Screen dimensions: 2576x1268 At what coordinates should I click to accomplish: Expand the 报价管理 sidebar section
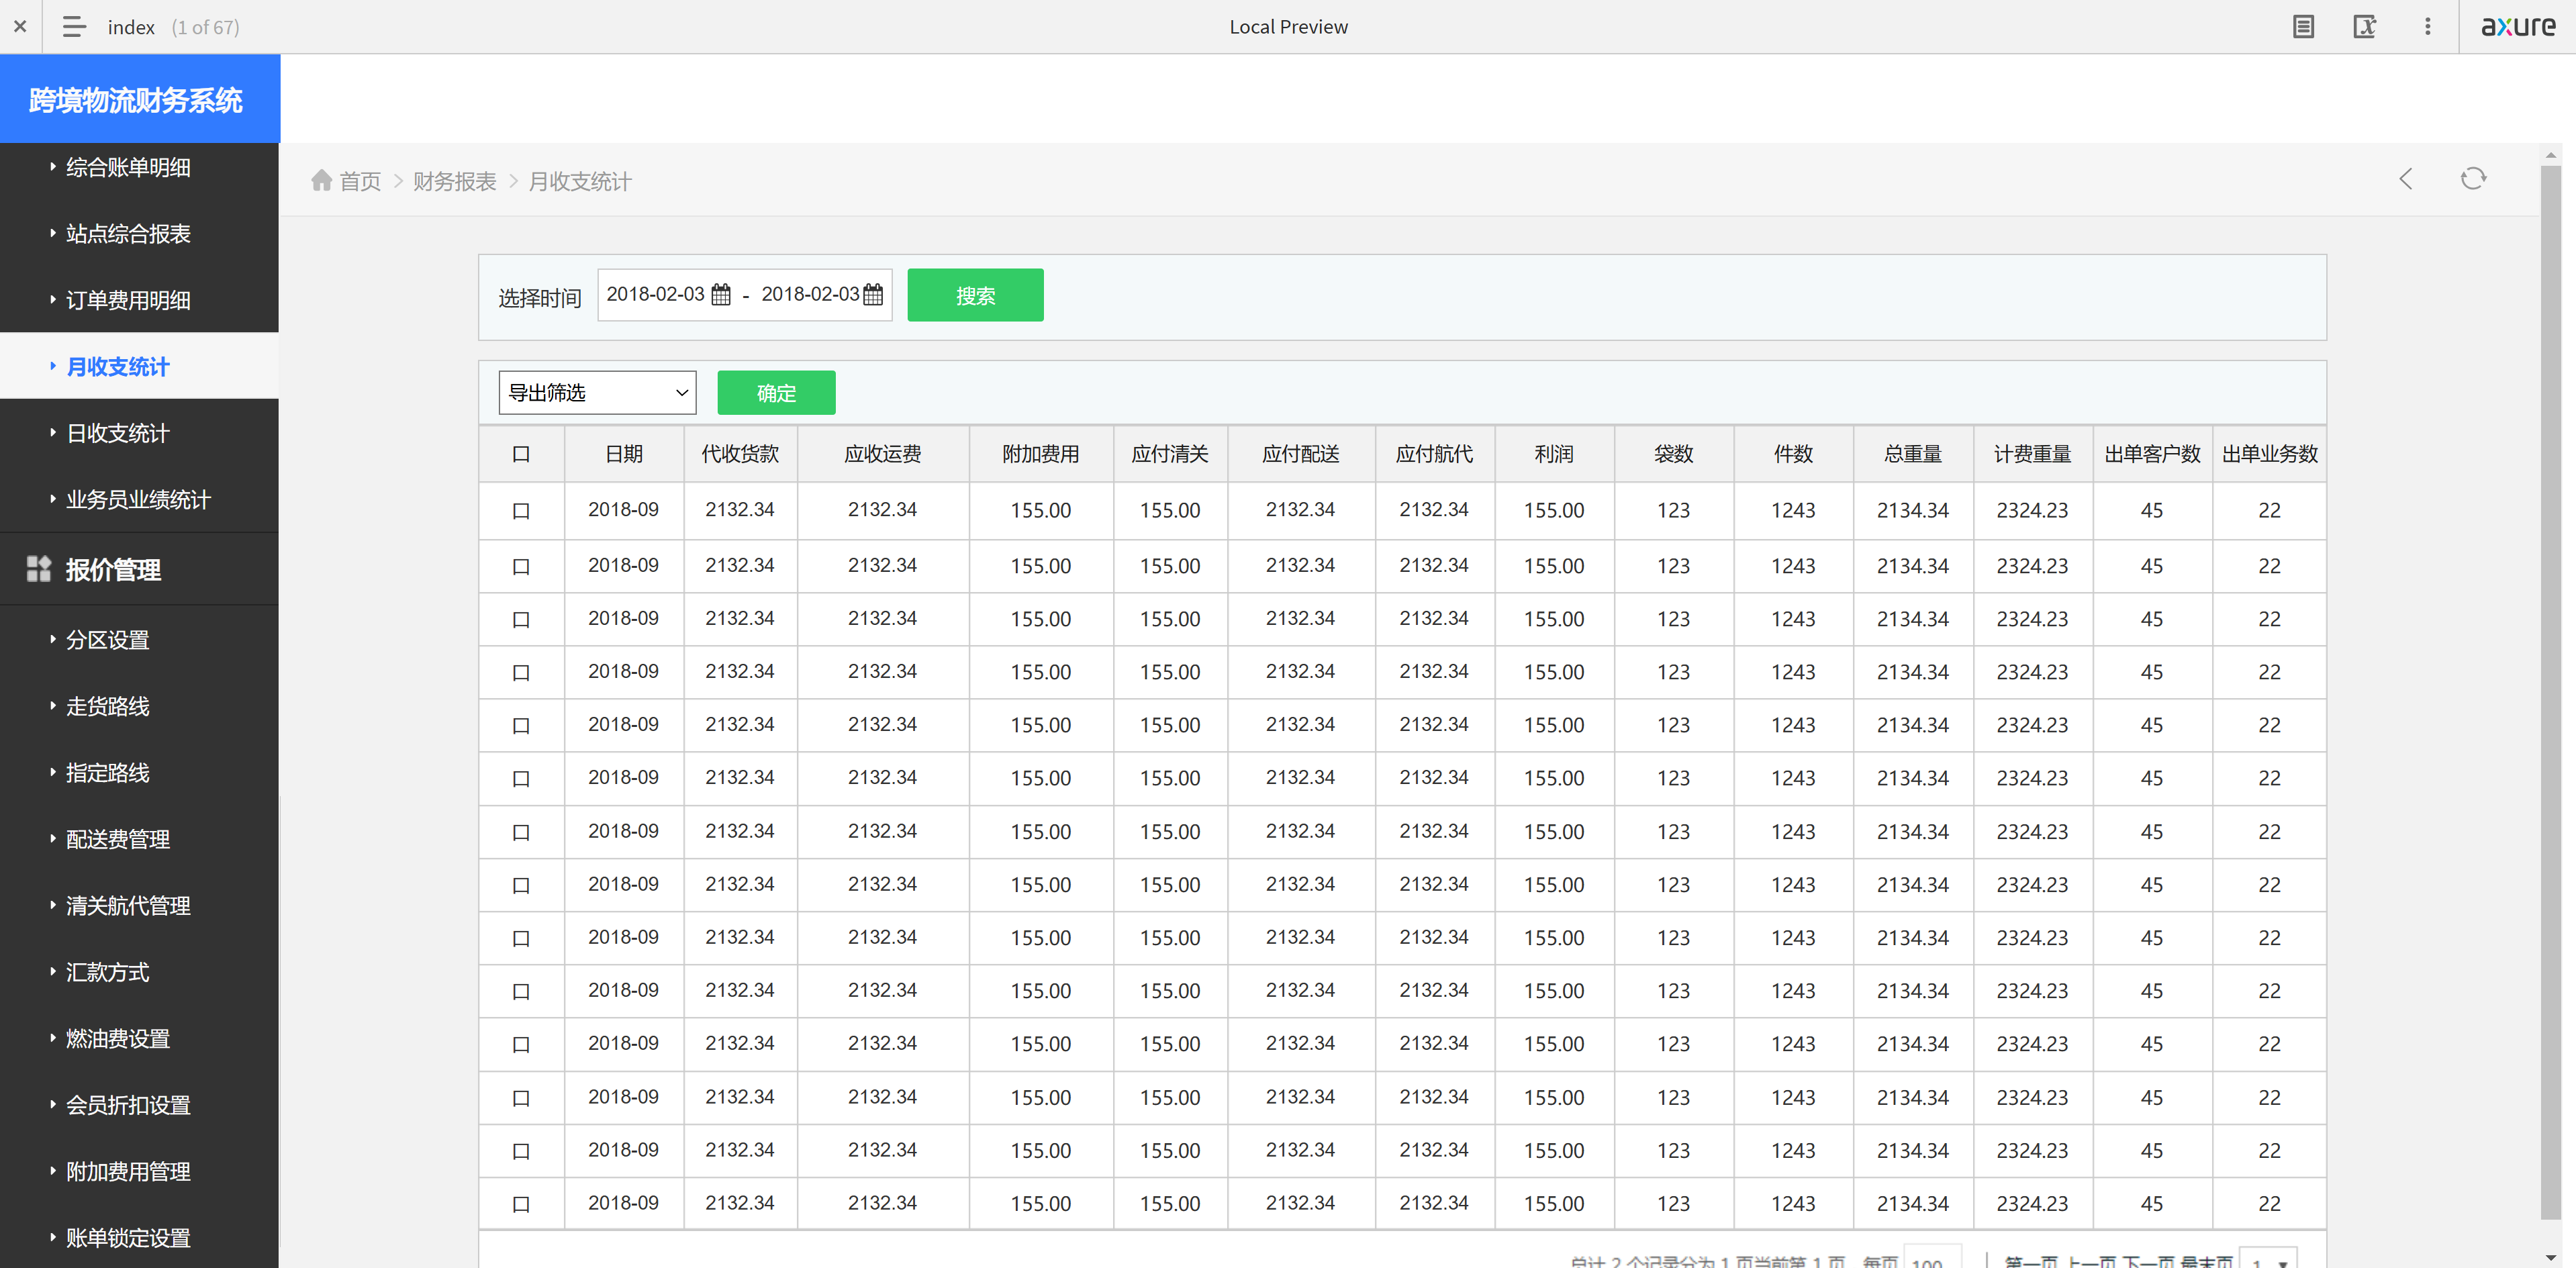tap(112, 570)
